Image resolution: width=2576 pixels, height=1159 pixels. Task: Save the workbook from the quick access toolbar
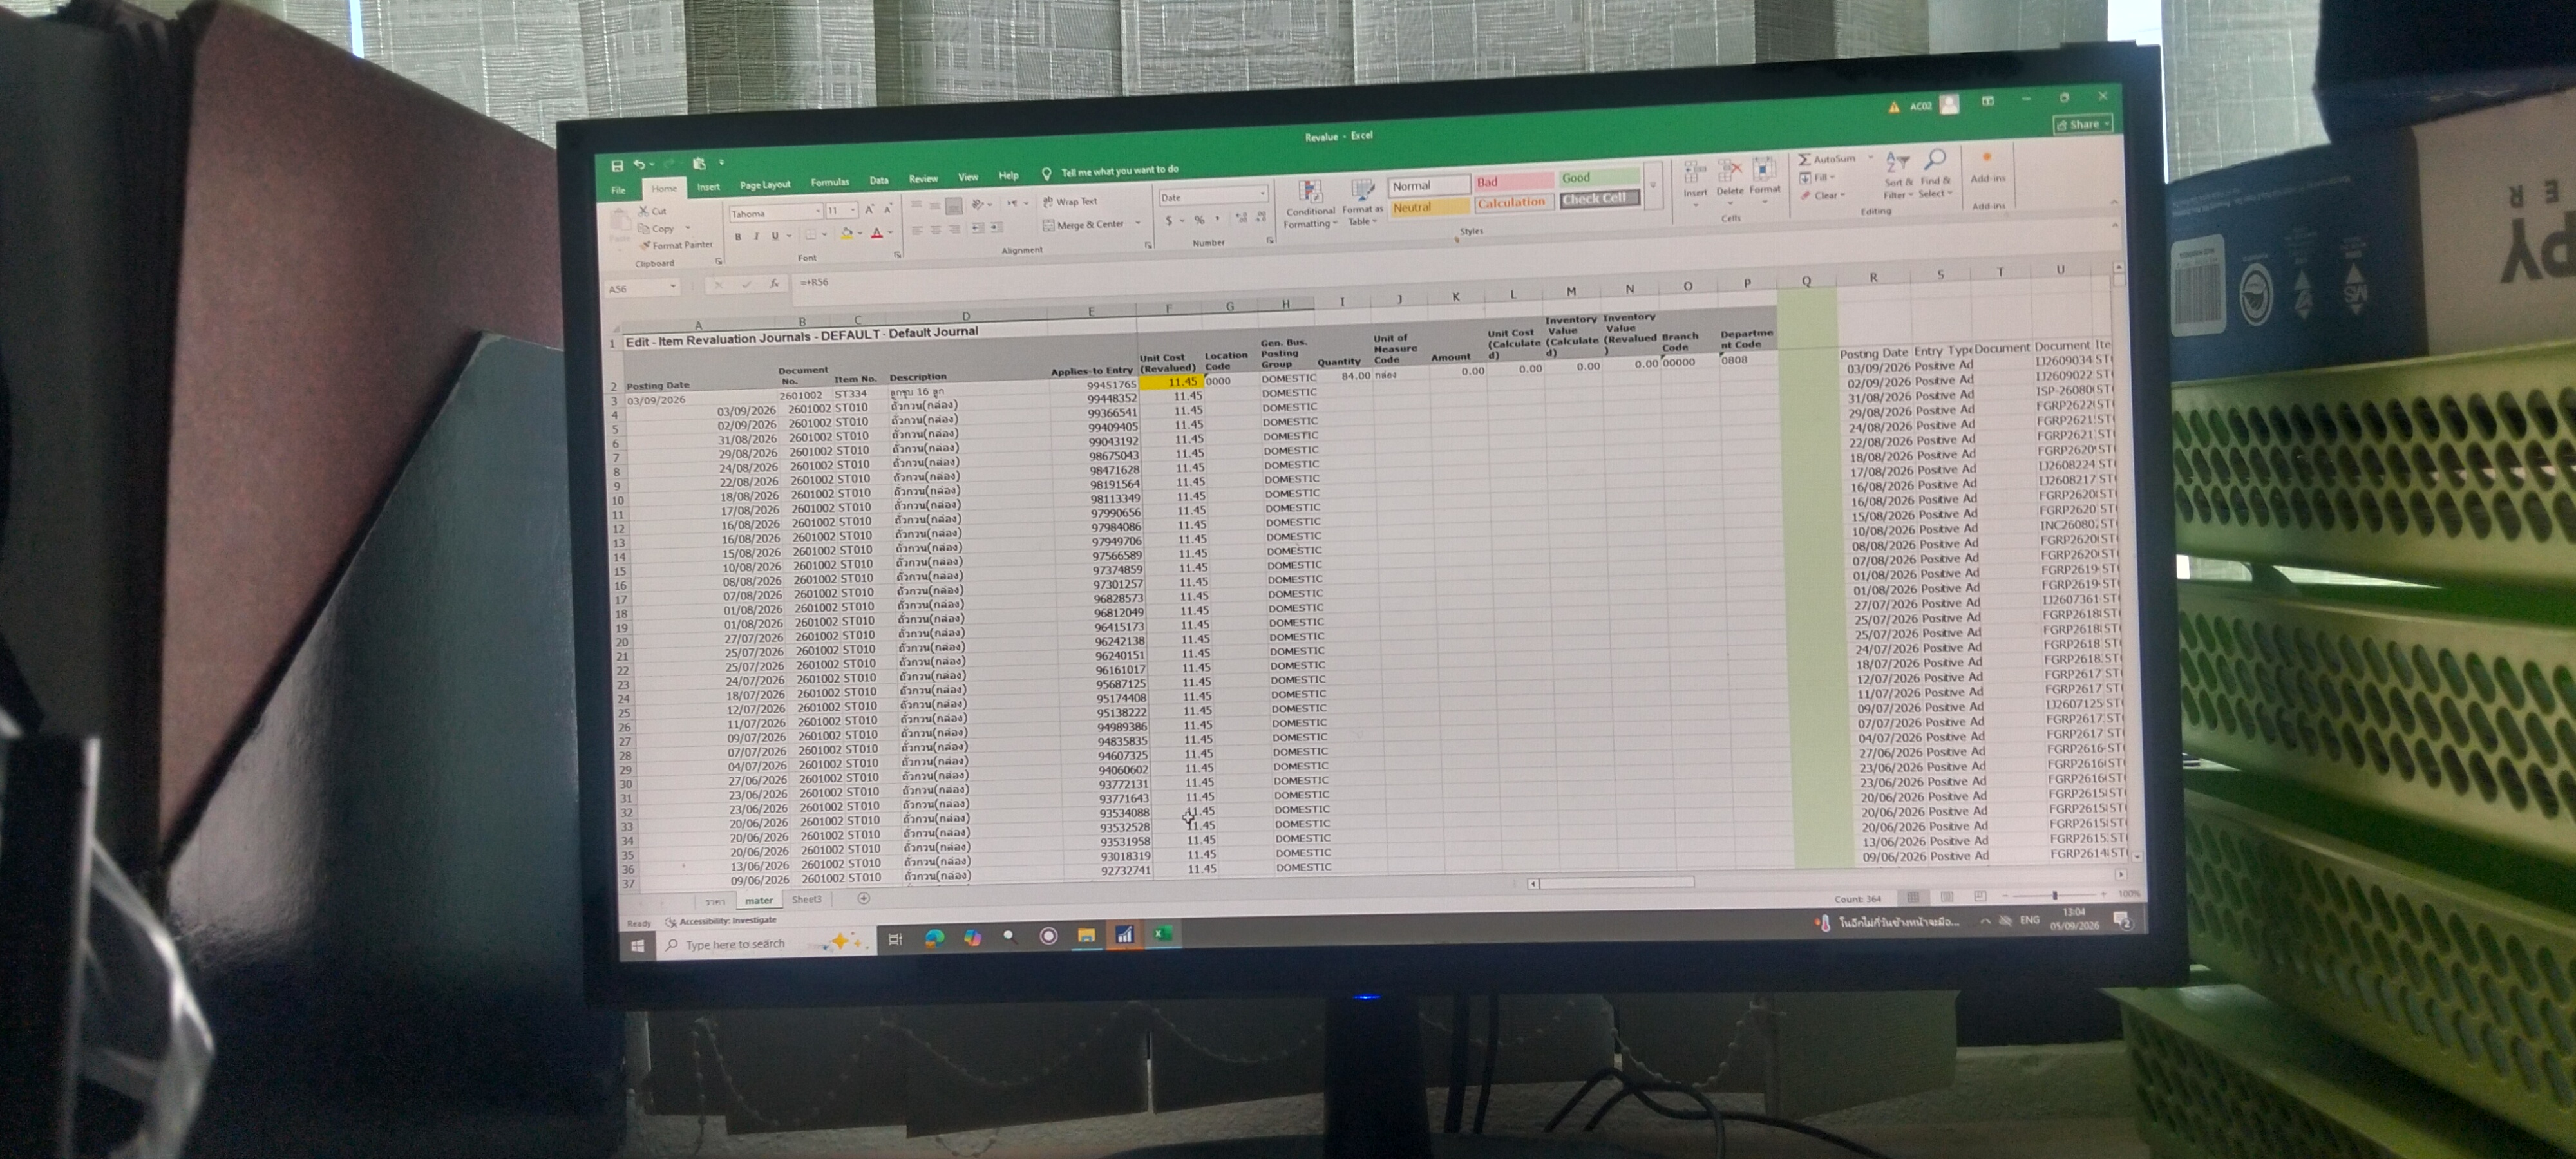pos(617,166)
